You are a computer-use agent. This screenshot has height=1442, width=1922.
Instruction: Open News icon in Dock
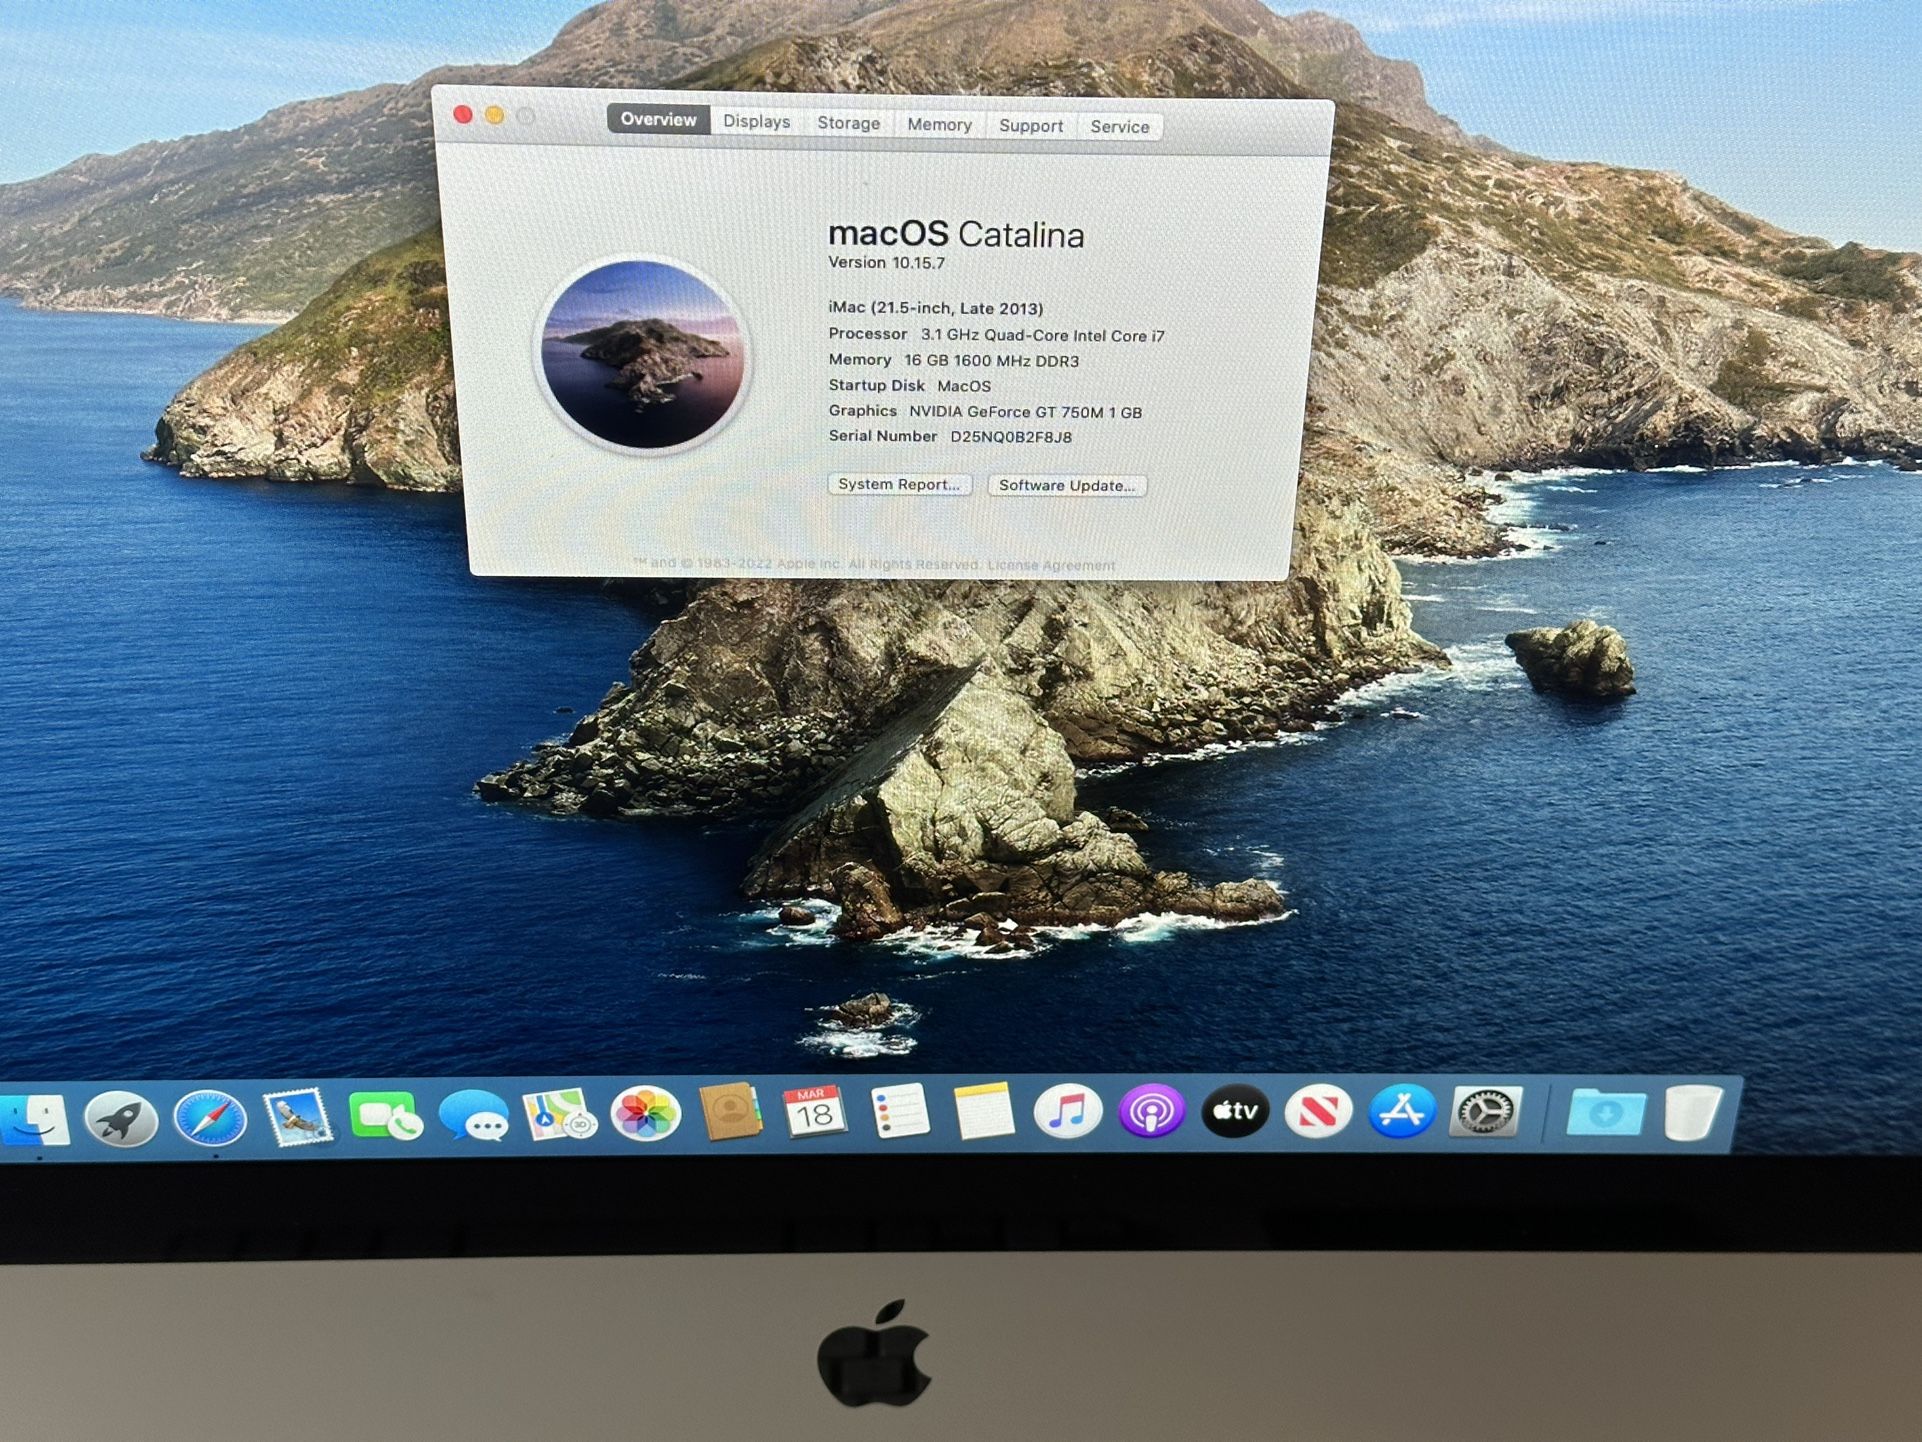[x=1318, y=1110]
